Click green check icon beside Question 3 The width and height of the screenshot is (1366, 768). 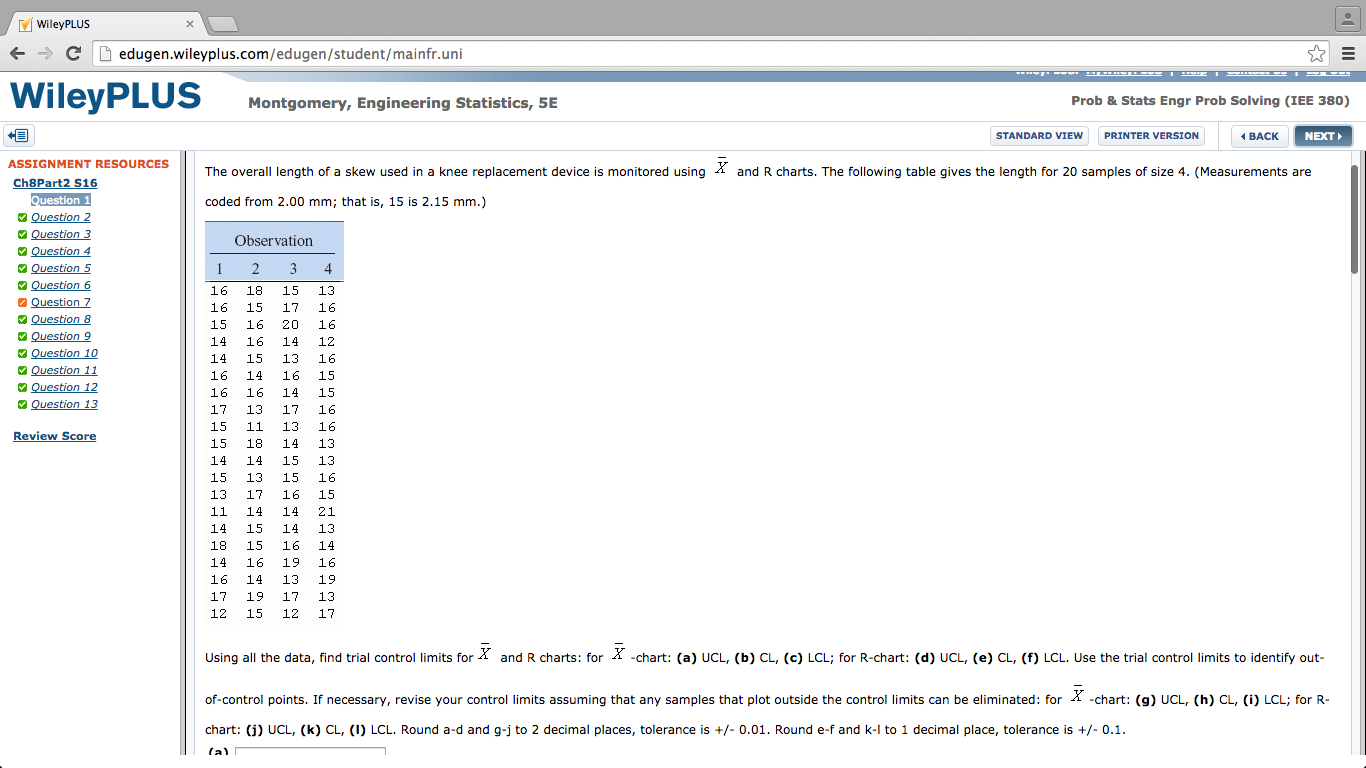[x=22, y=234]
